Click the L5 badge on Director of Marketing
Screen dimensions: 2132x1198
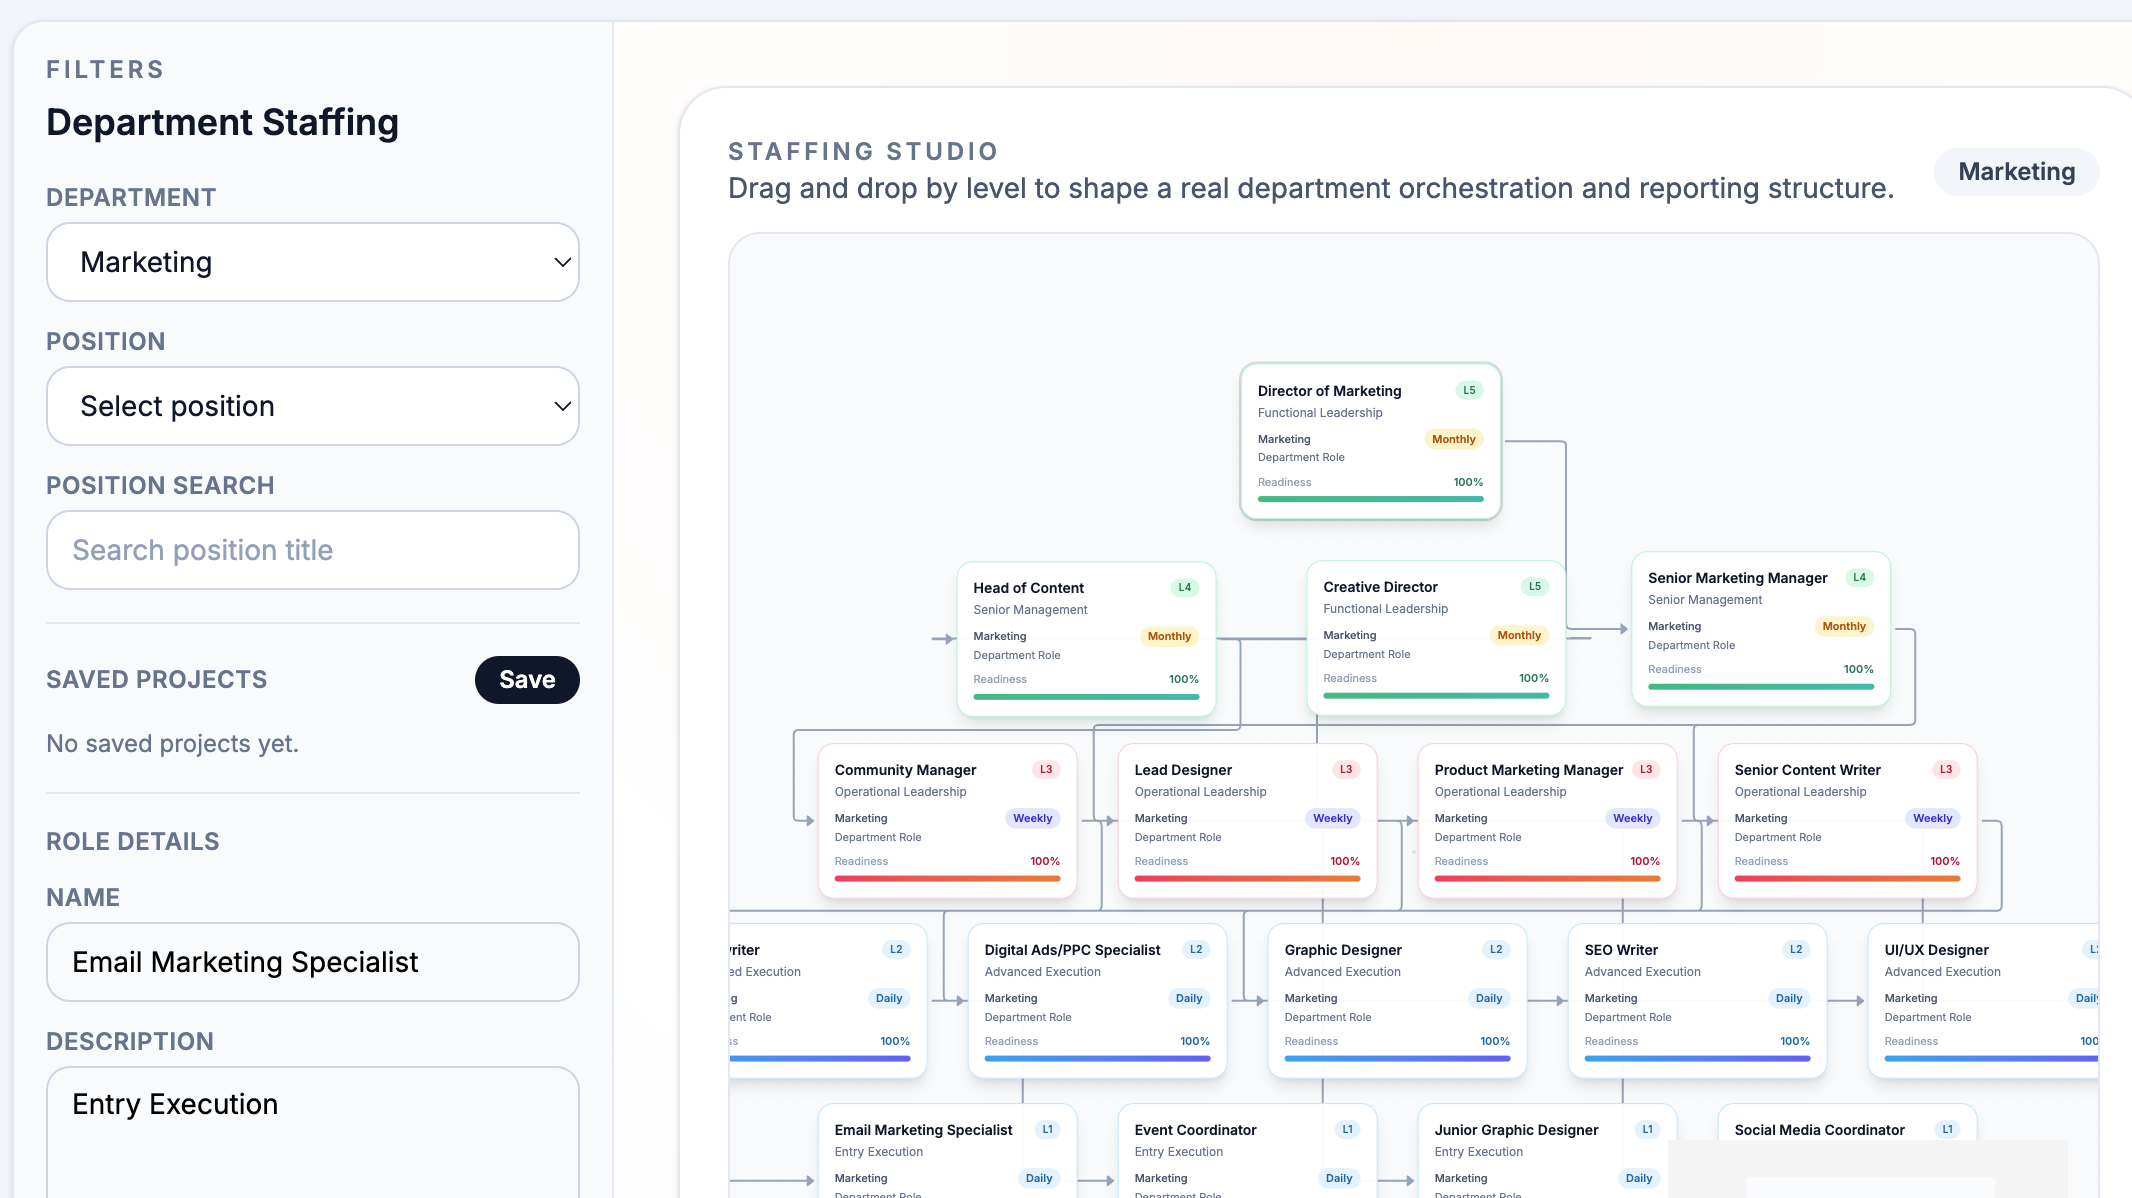click(1468, 390)
